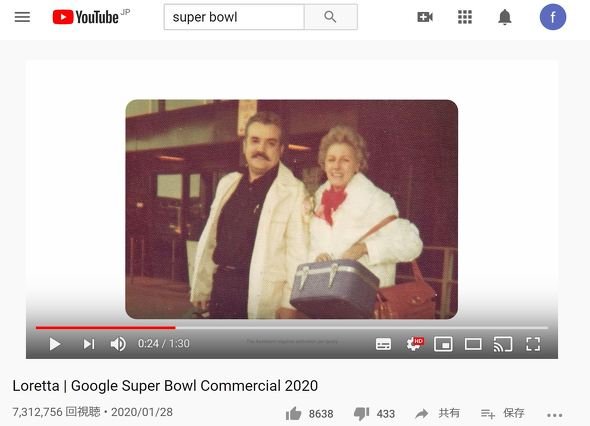Image resolution: width=590 pixels, height=426 pixels.
Task: Switch to theater mode
Action: pos(473,344)
